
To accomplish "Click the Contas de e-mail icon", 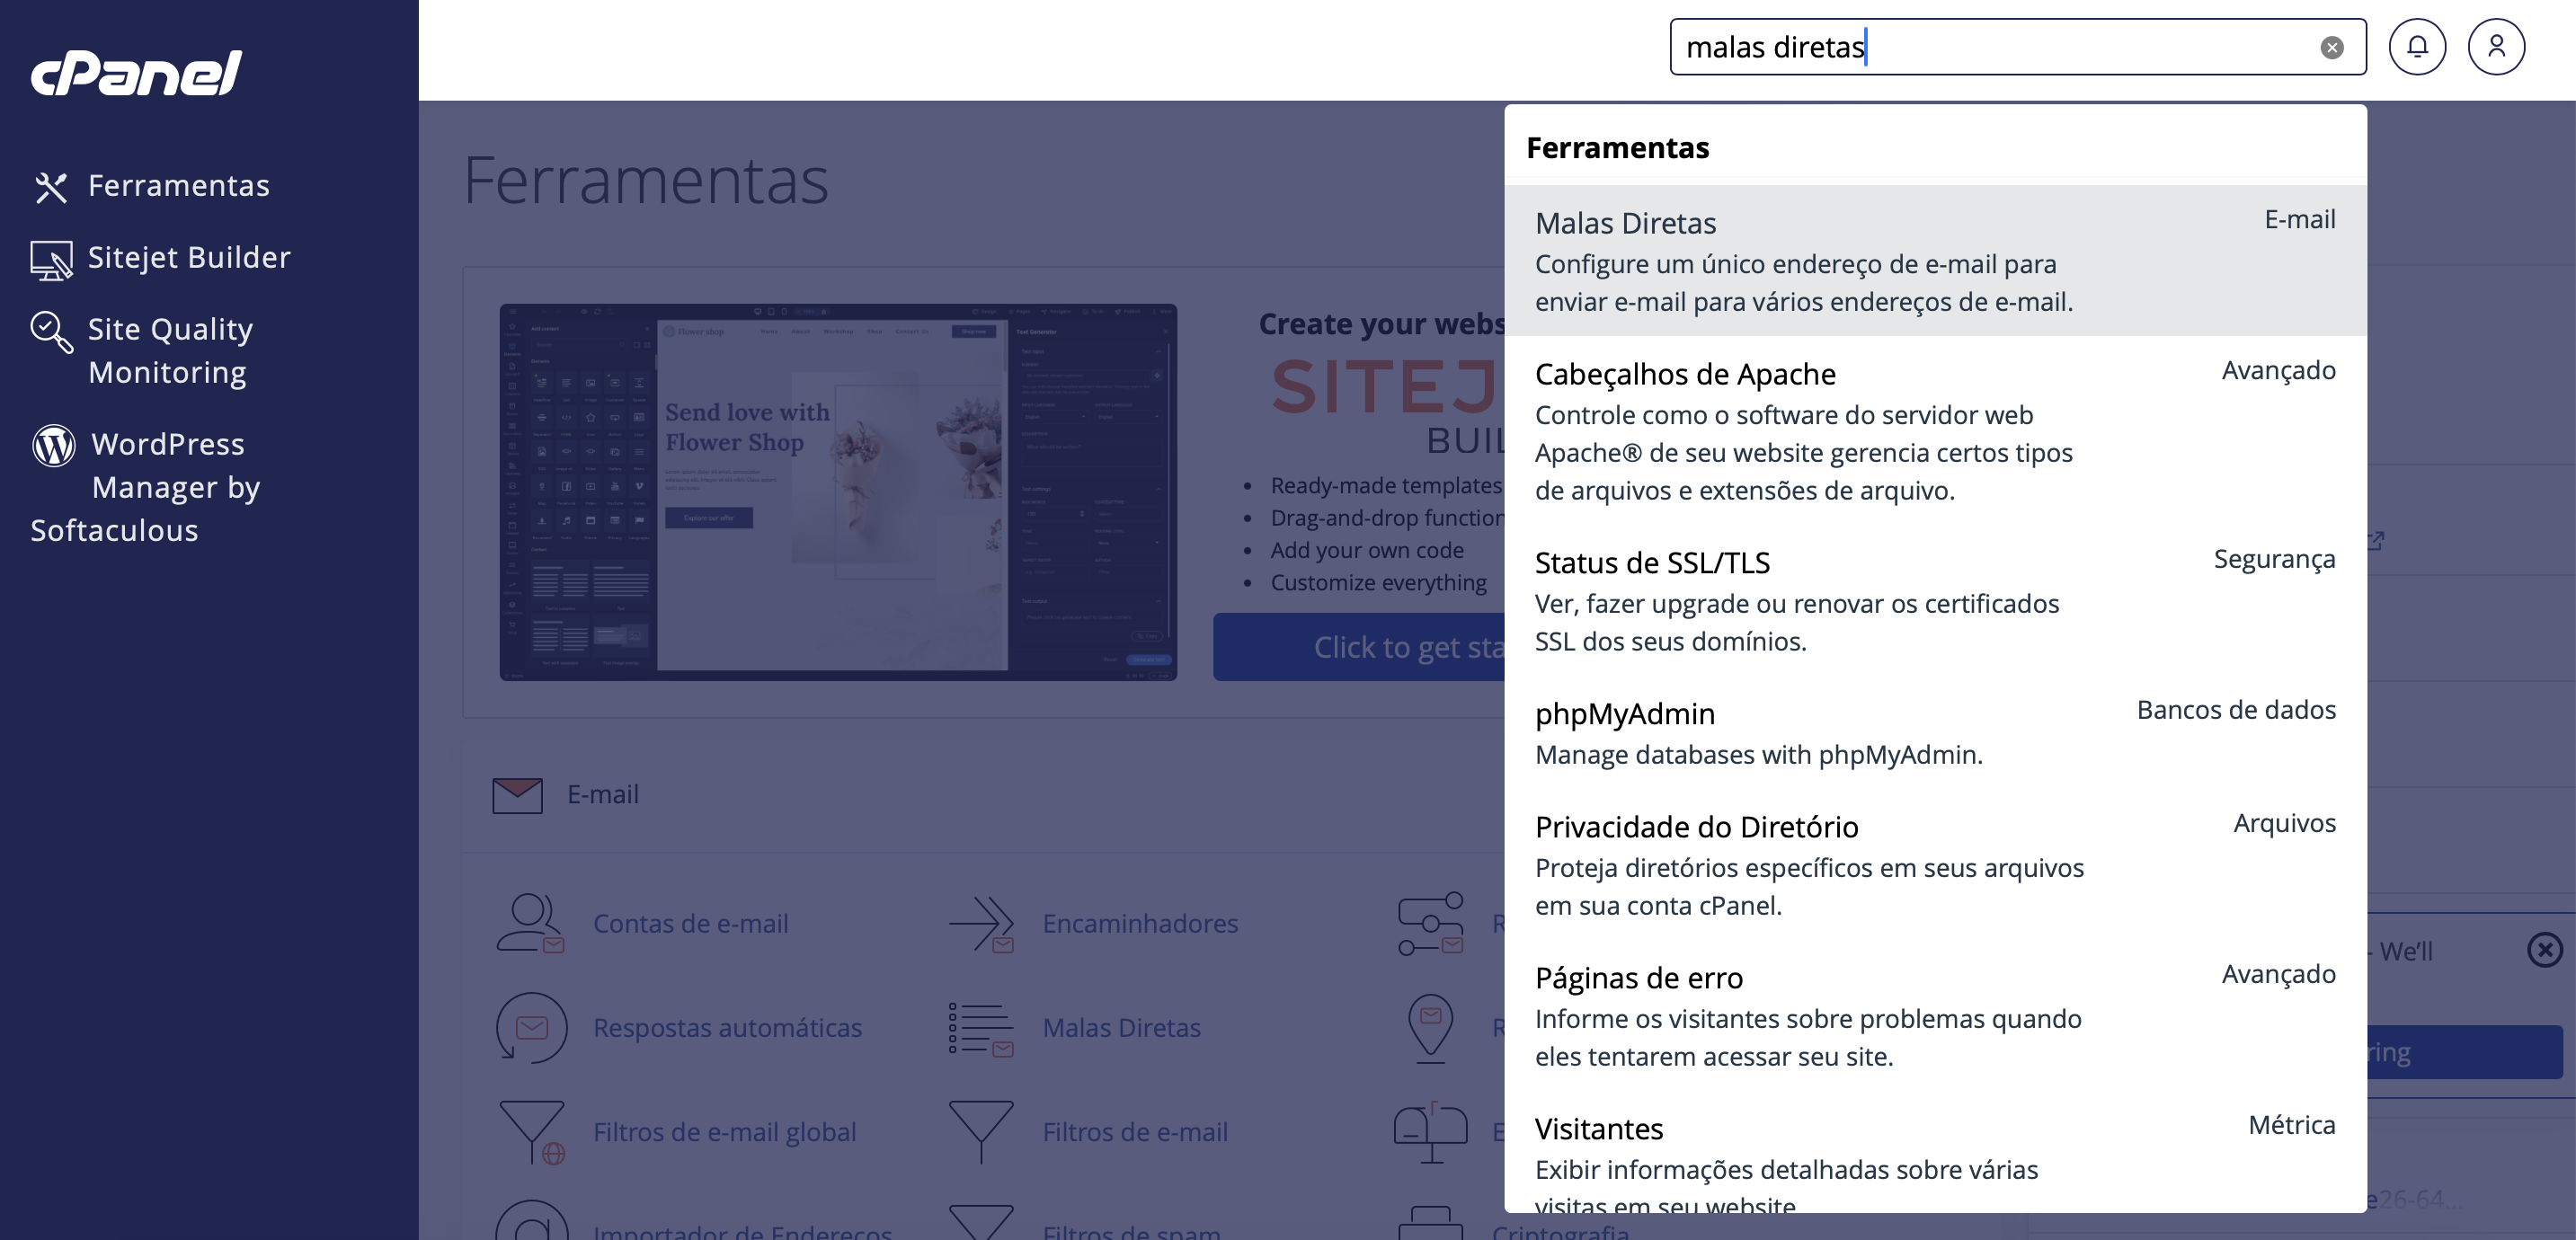I will point(531,922).
